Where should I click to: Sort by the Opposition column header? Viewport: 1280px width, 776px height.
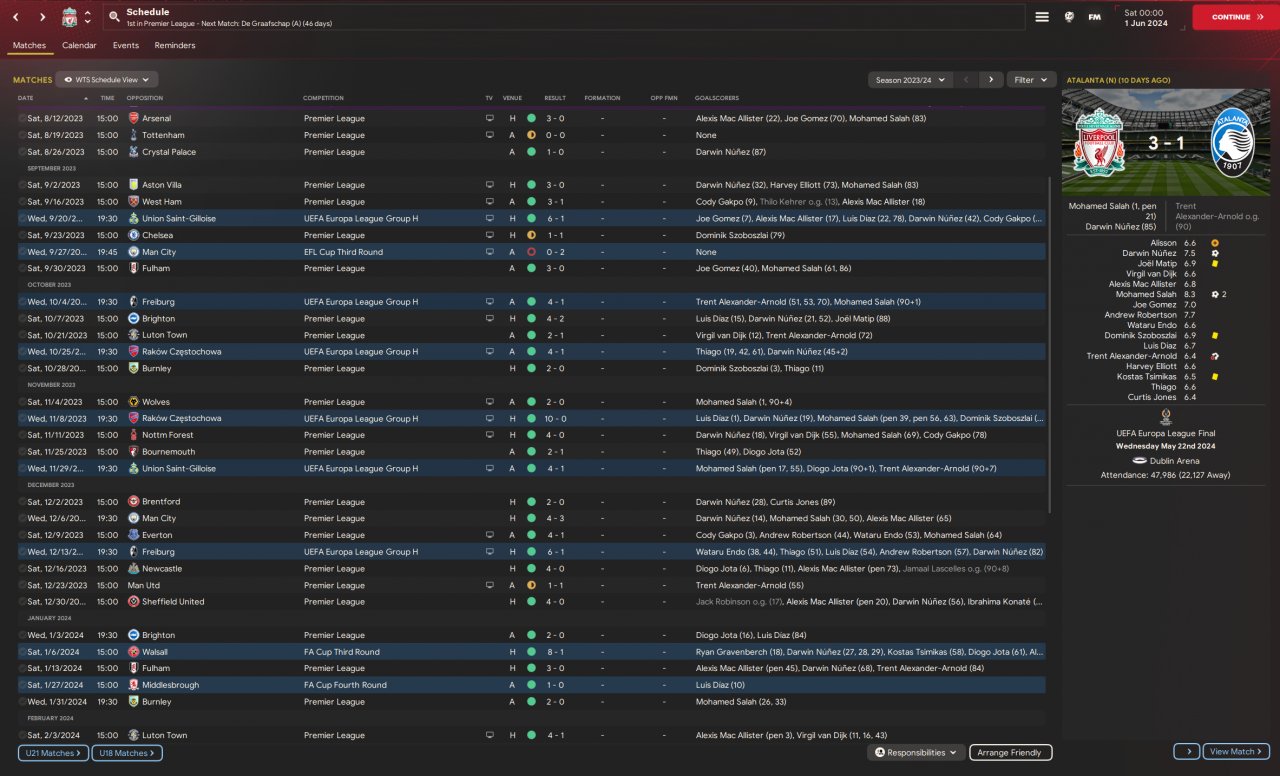coord(145,98)
